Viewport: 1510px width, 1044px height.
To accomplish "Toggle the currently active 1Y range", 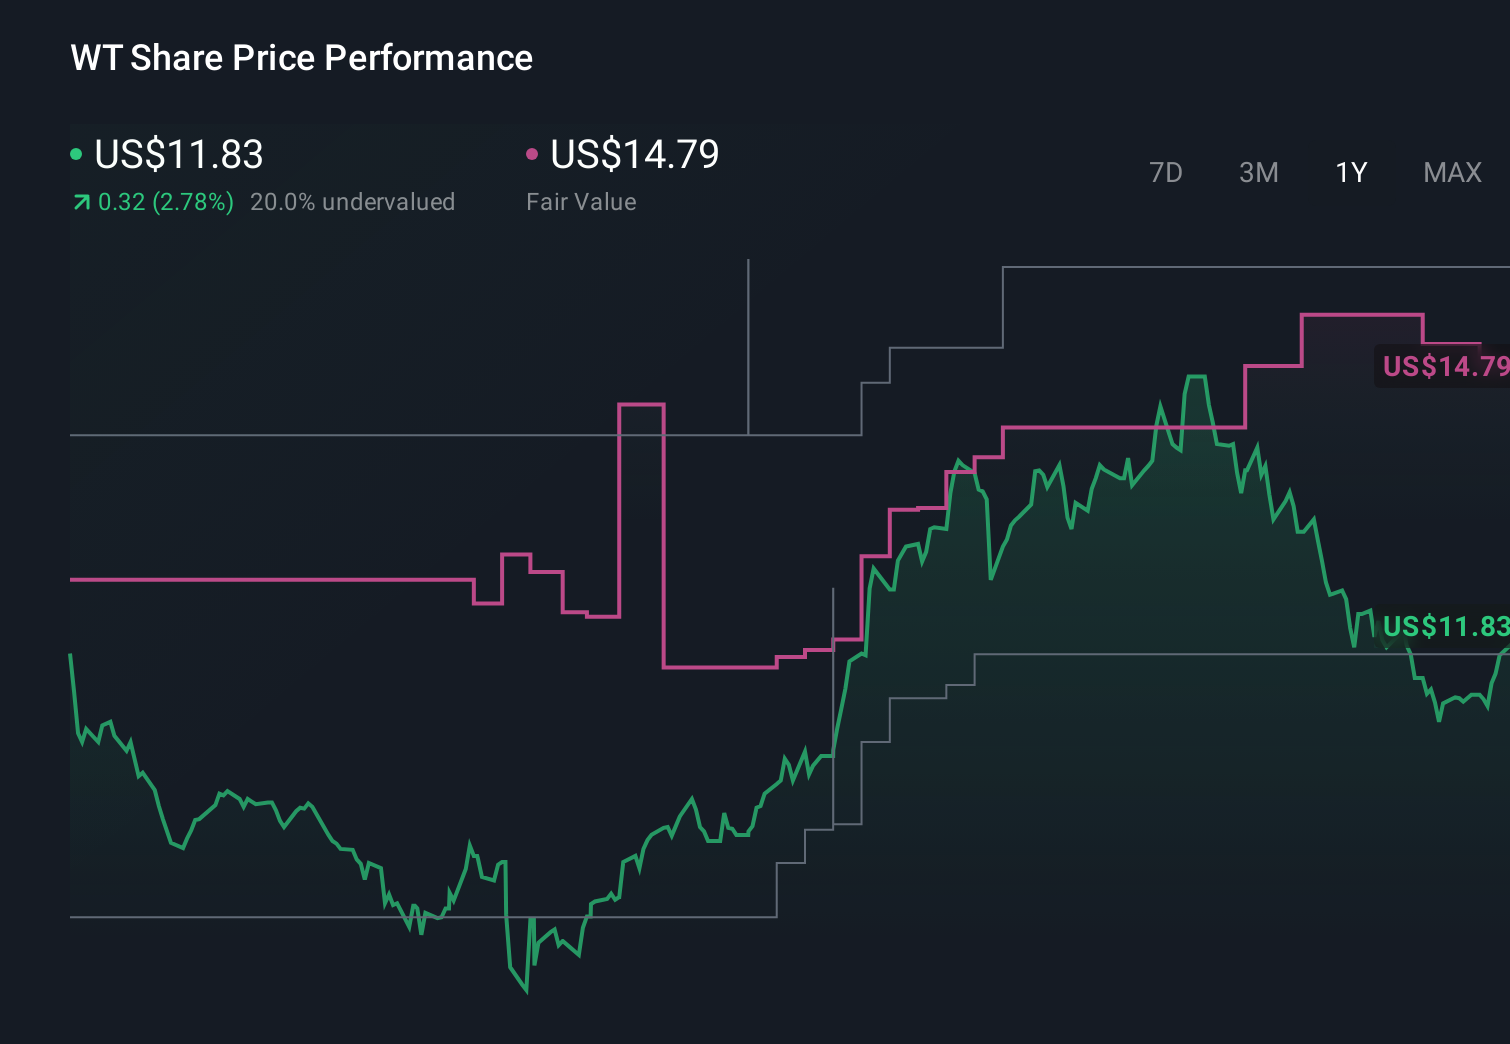I will click(x=1350, y=172).
